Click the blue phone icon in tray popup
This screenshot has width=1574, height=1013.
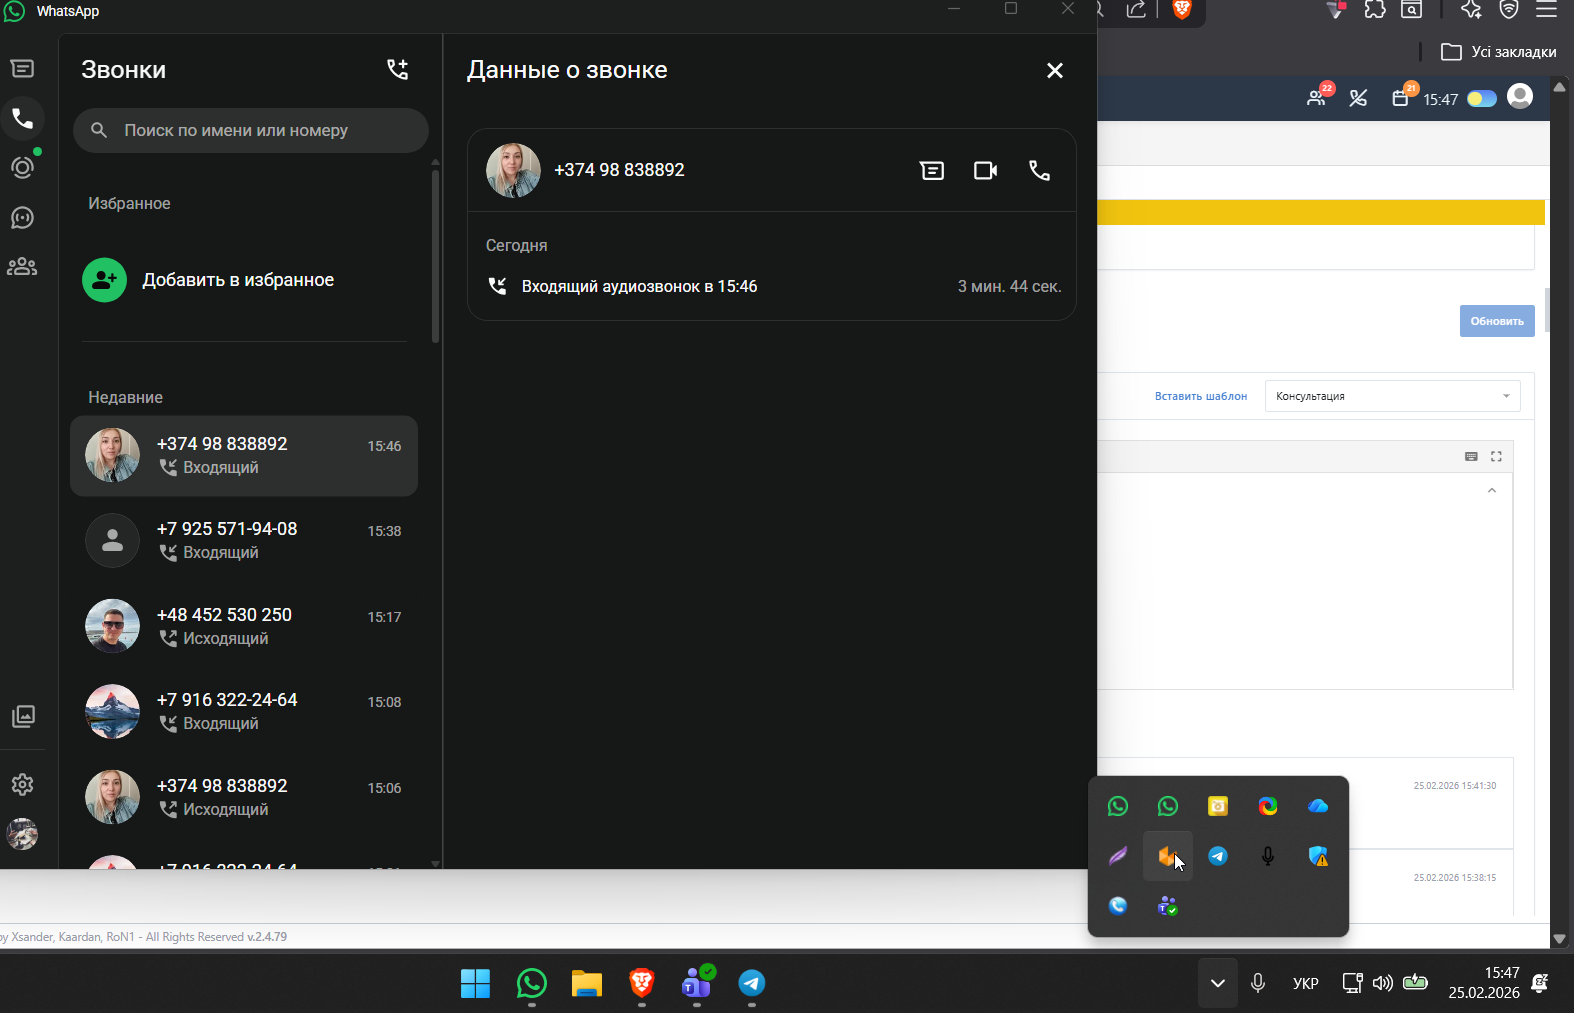pyautogui.click(x=1118, y=906)
